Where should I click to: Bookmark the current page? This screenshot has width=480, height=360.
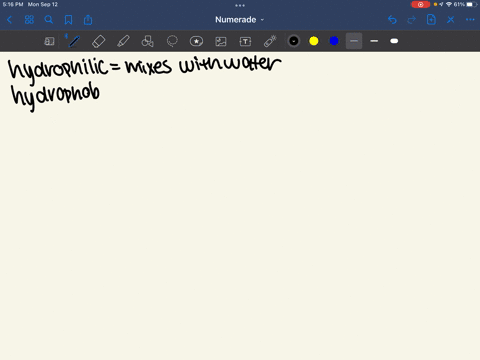68,20
